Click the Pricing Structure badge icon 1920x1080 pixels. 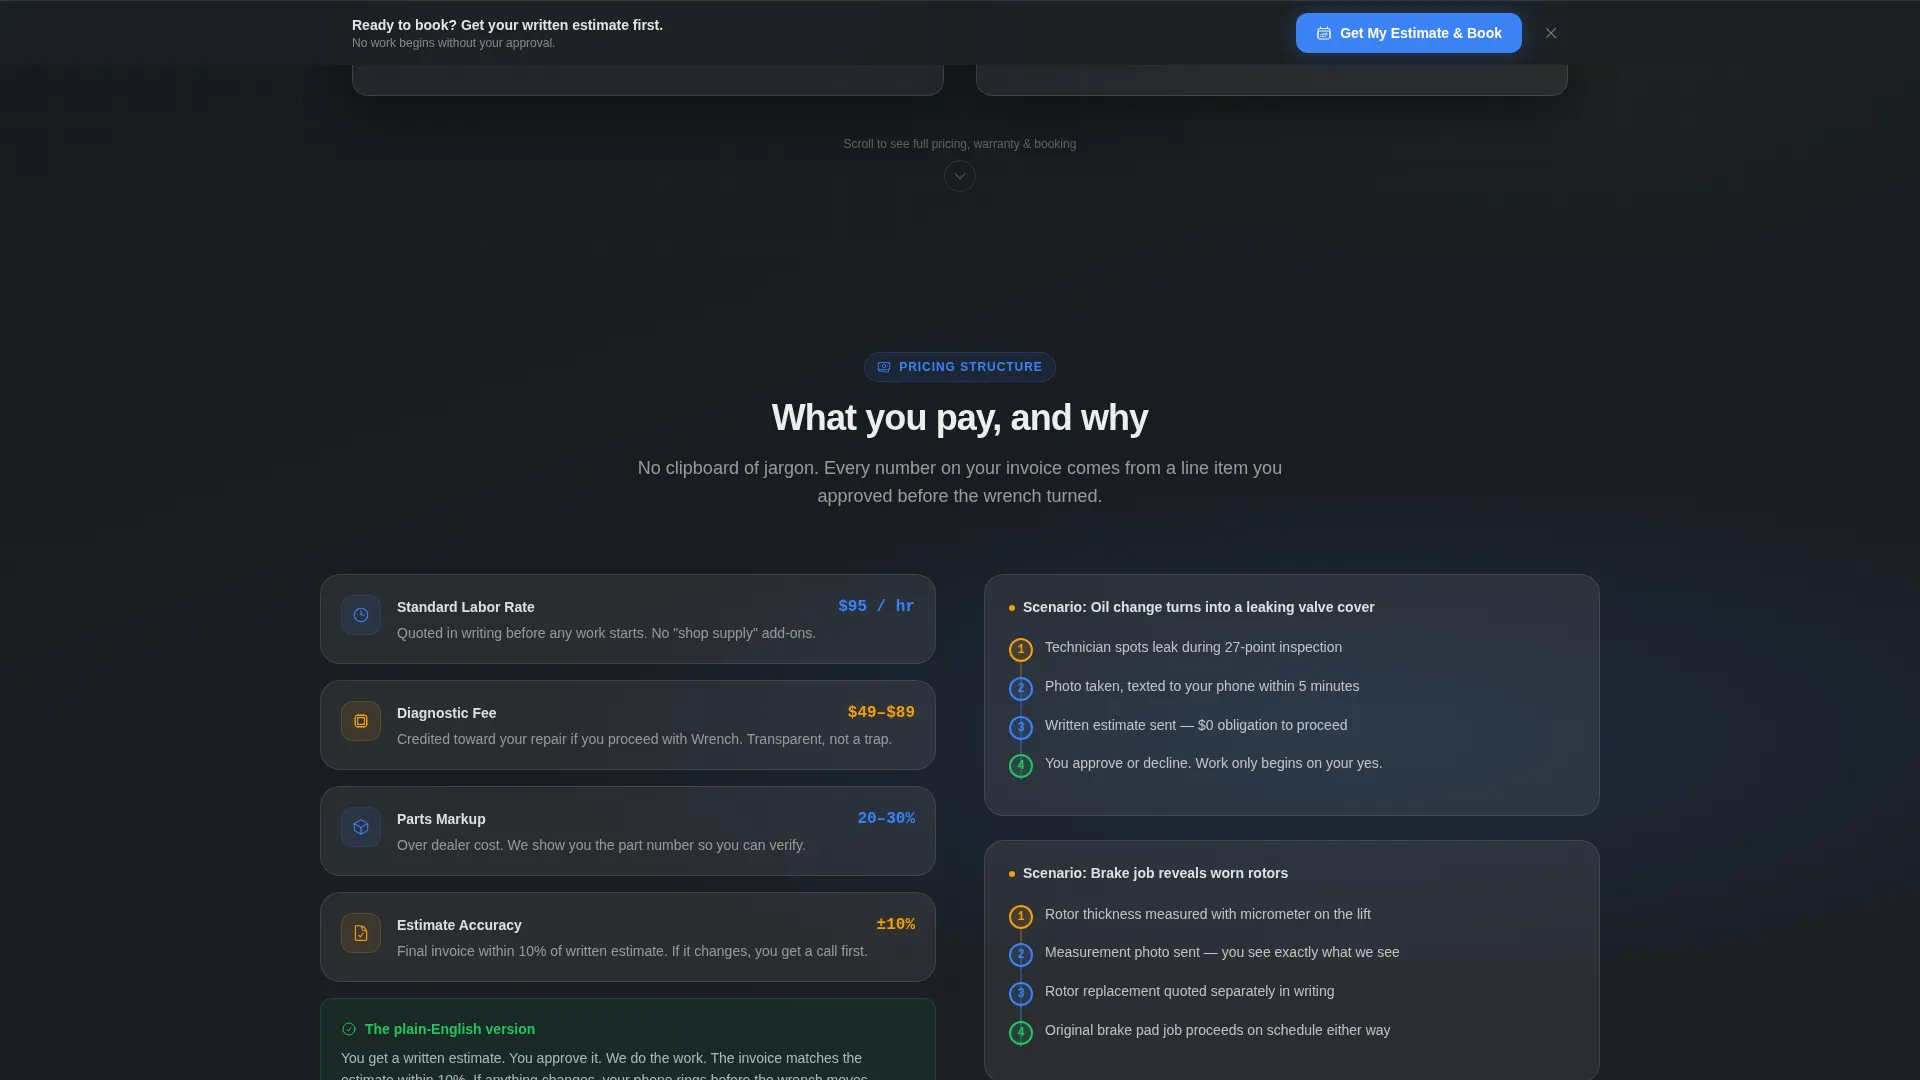click(884, 367)
